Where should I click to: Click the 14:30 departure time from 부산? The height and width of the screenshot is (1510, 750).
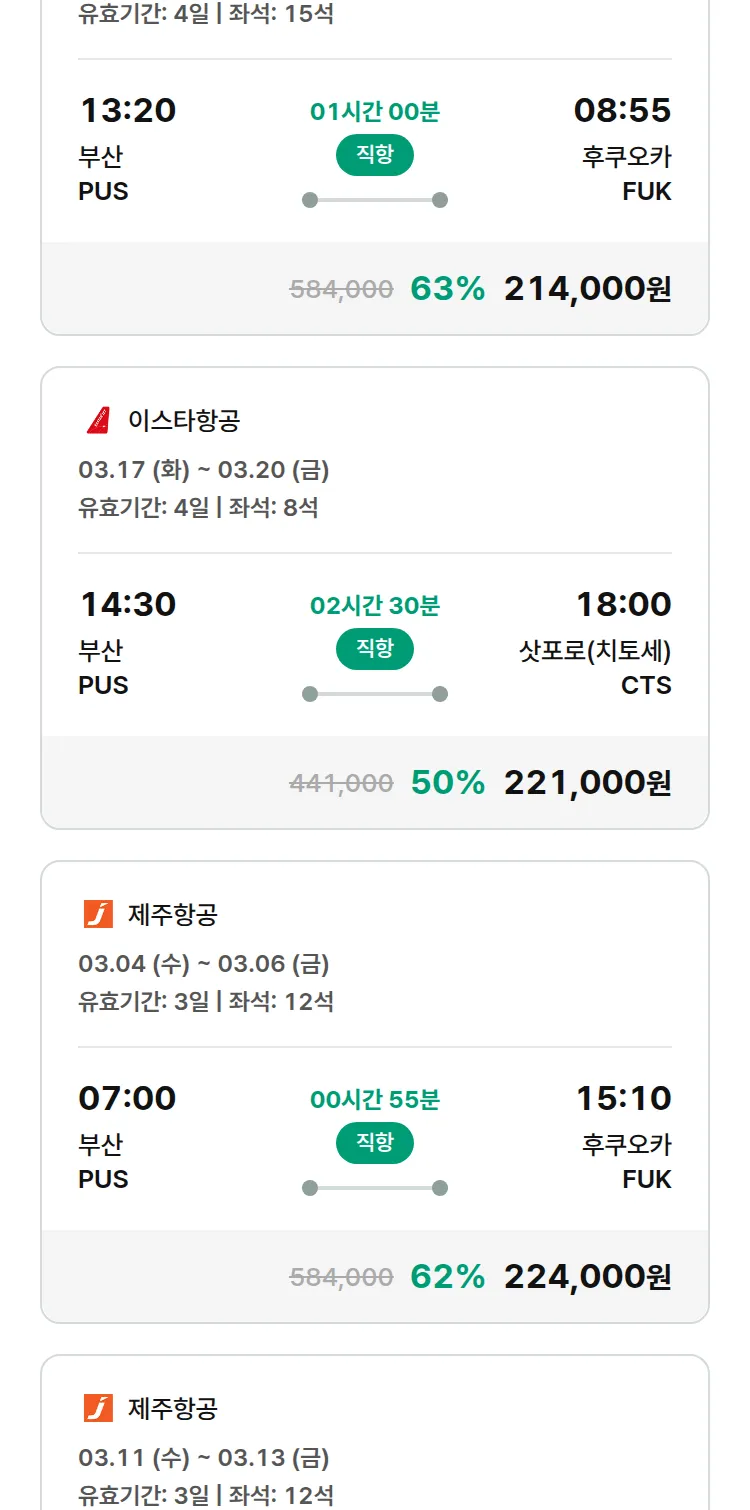(128, 604)
